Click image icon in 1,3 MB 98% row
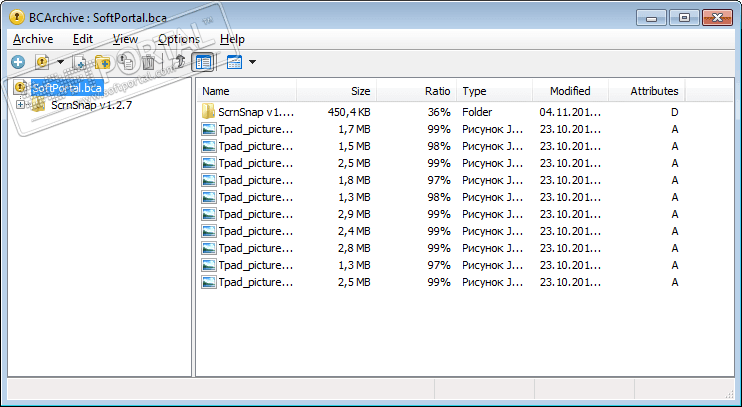 click(208, 197)
